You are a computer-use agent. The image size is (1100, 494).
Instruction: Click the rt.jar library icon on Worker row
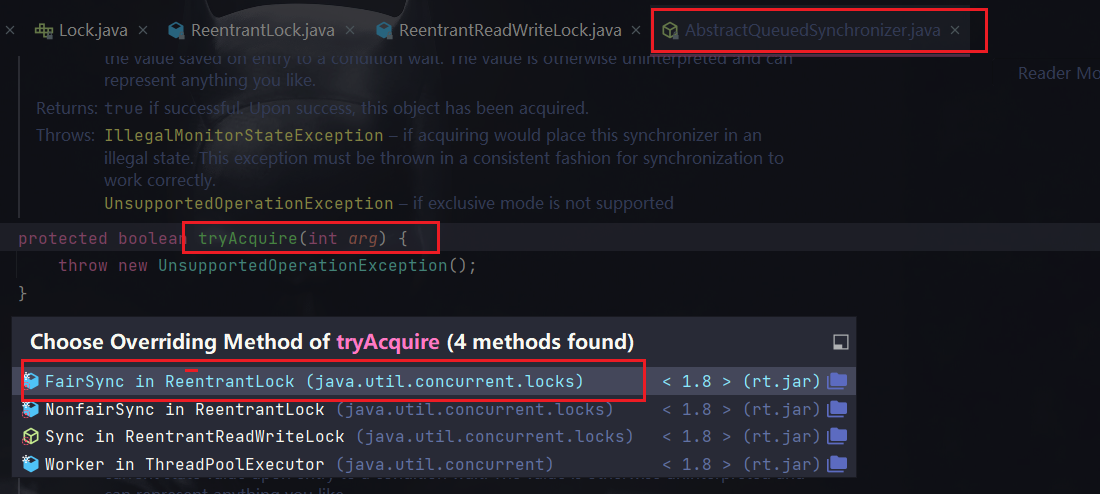pos(837,464)
